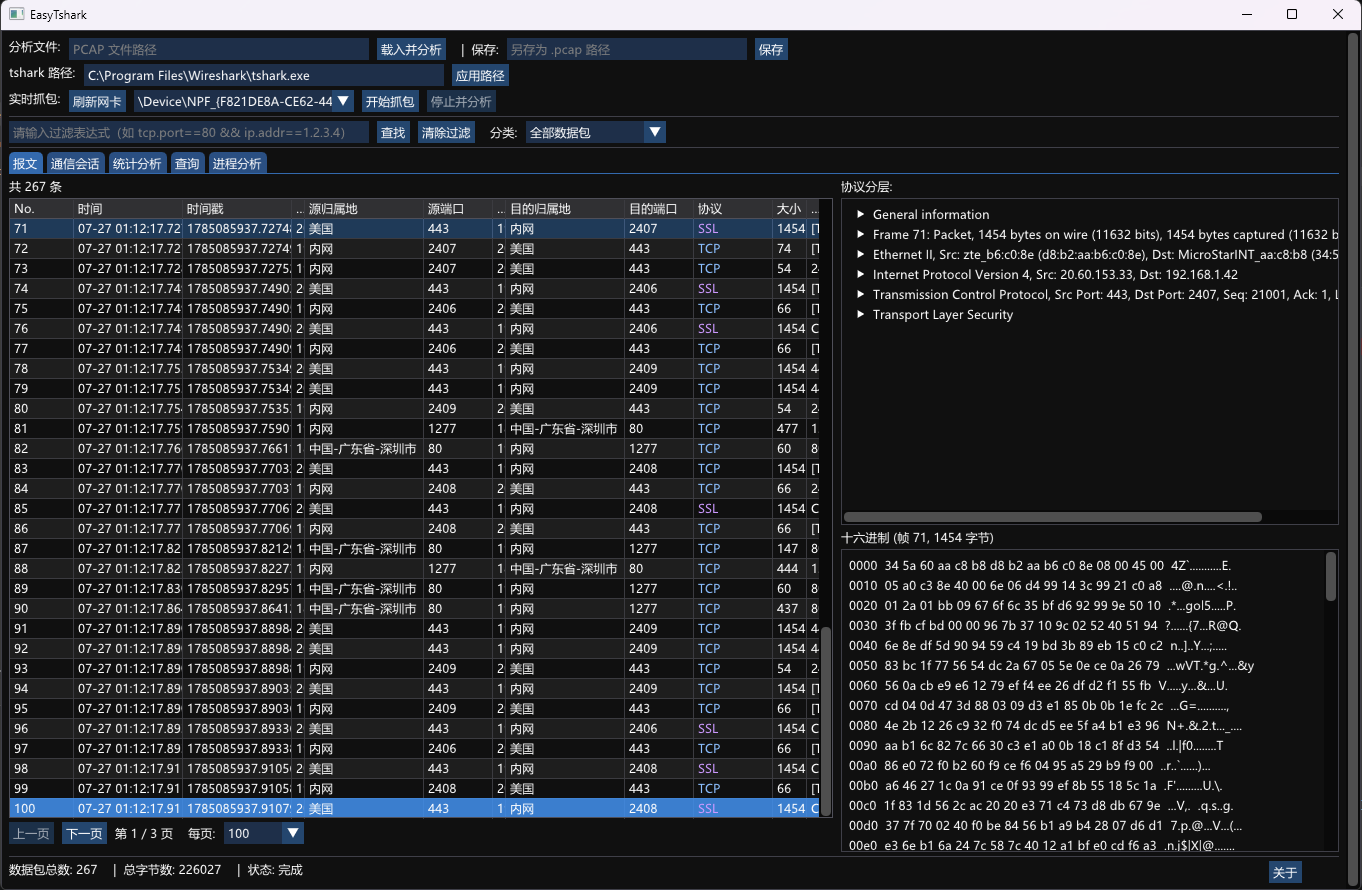The width and height of the screenshot is (1362, 890).
Task: Go to next page with 下一页
Action: click(84, 833)
